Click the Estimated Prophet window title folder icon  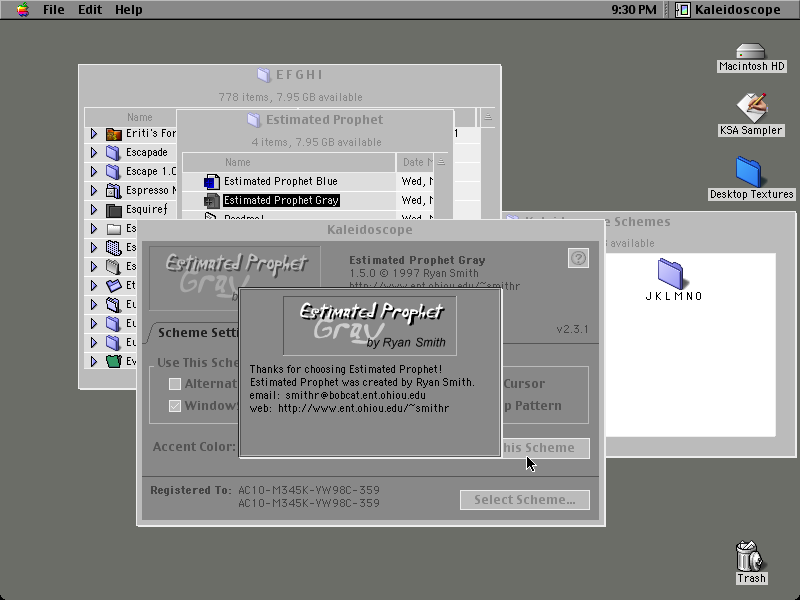pyautogui.click(x=254, y=120)
